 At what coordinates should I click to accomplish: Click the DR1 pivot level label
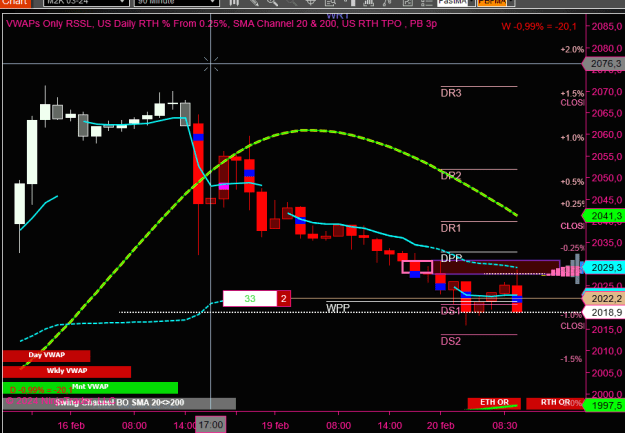pos(451,228)
